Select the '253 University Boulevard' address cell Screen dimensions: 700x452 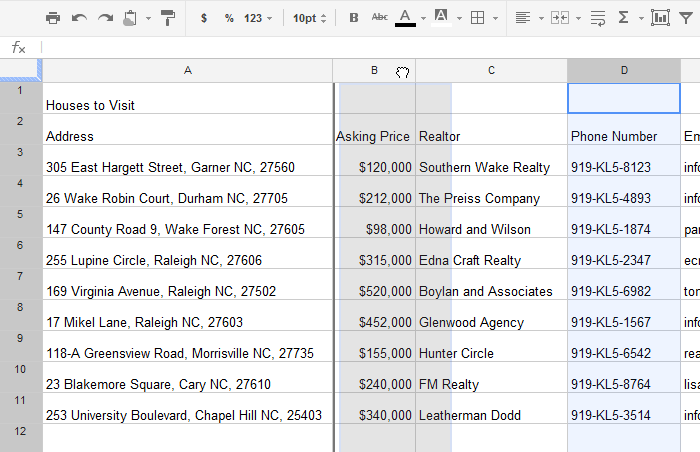pos(188,408)
